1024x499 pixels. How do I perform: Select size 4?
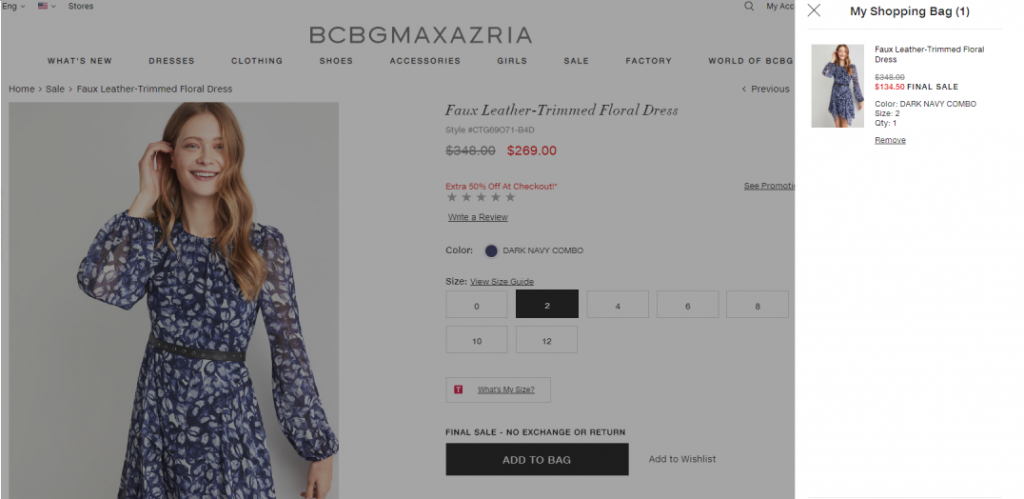(617, 305)
